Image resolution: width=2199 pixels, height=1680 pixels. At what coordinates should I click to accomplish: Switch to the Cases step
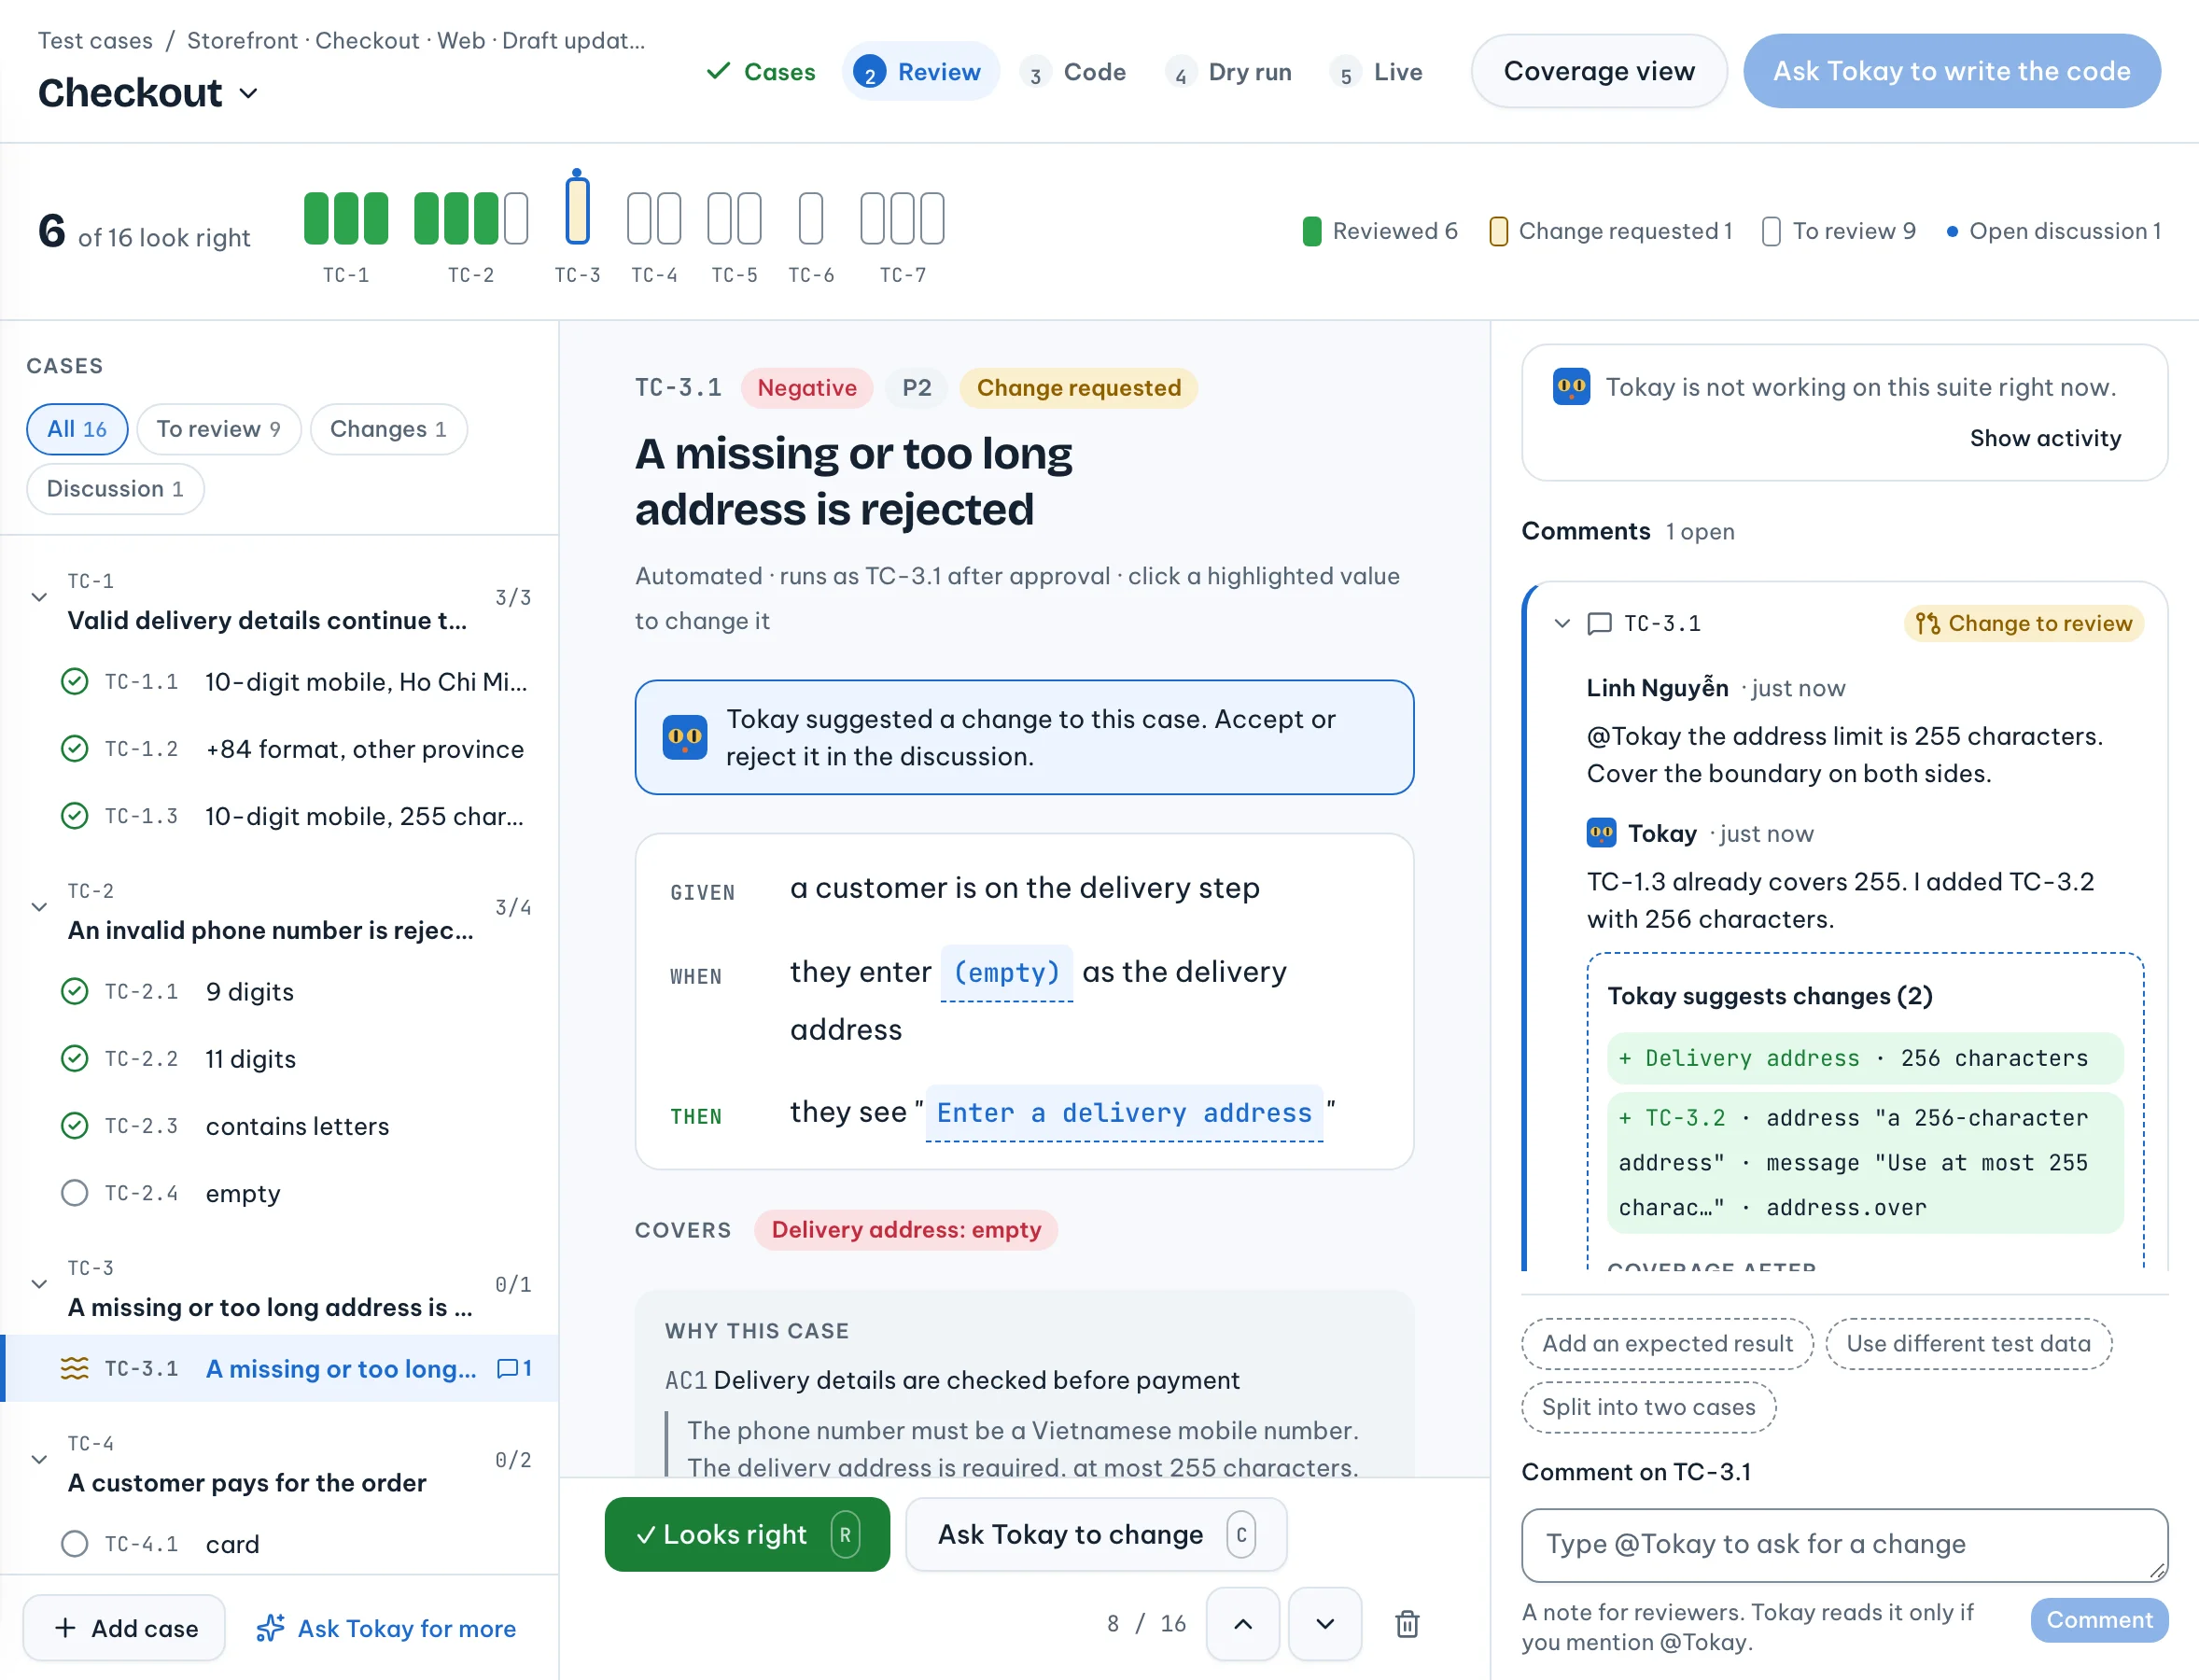point(761,72)
